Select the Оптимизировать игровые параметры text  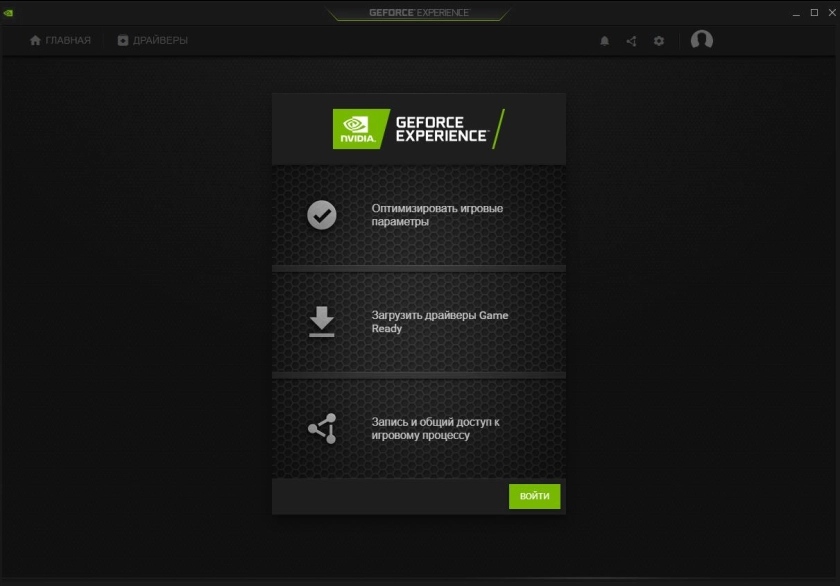(437, 215)
